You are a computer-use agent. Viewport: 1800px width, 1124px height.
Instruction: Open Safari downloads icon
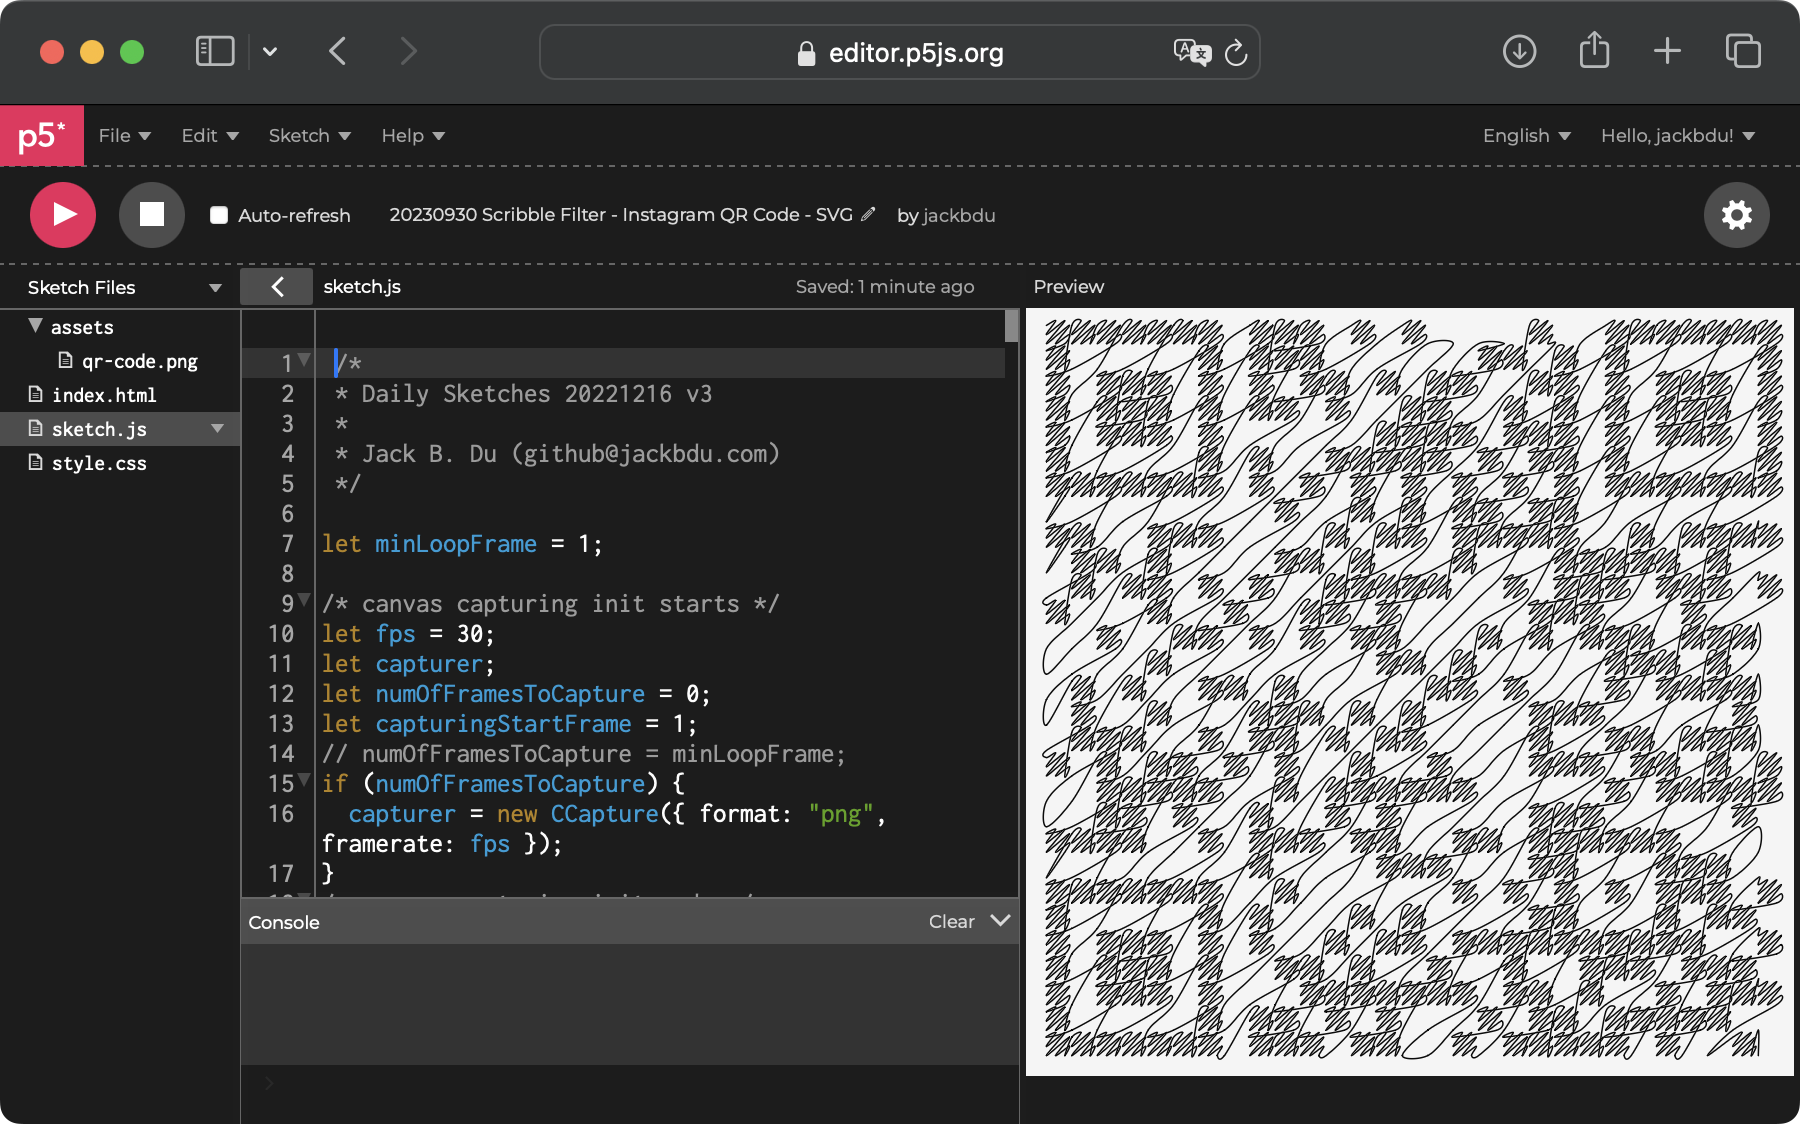(x=1519, y=52)
